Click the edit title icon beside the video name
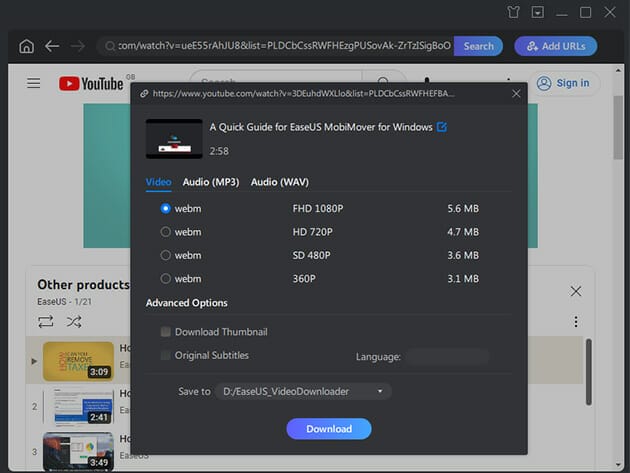Viewport: 630px width, 473px height. (x=442, y=127)
